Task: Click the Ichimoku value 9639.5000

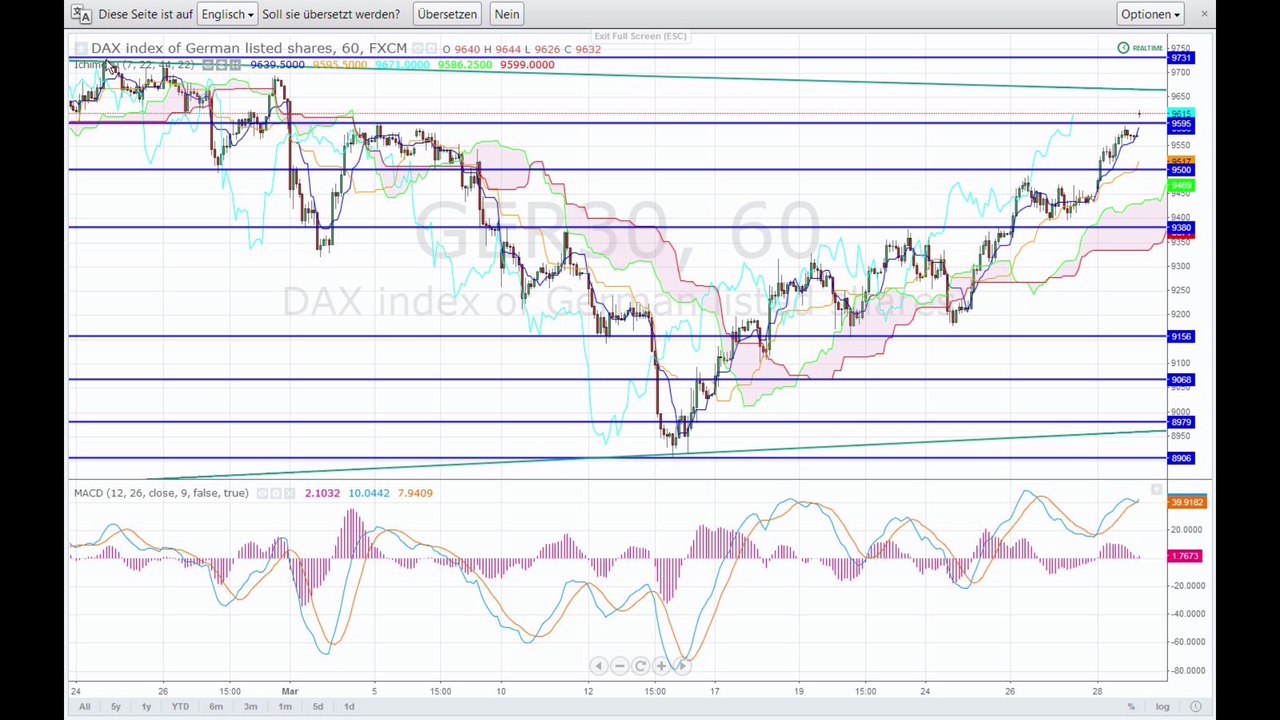Action: pos(277,65)
